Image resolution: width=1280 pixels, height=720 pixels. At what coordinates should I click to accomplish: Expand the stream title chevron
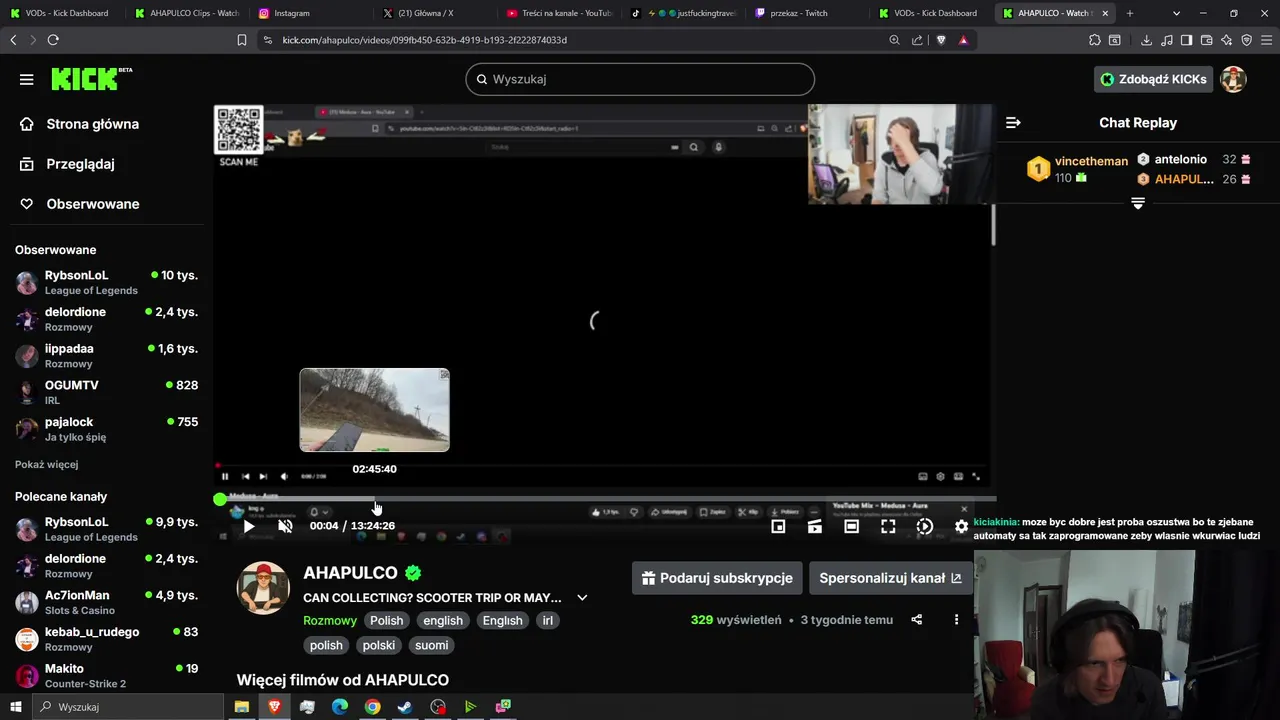coord(582,598)
